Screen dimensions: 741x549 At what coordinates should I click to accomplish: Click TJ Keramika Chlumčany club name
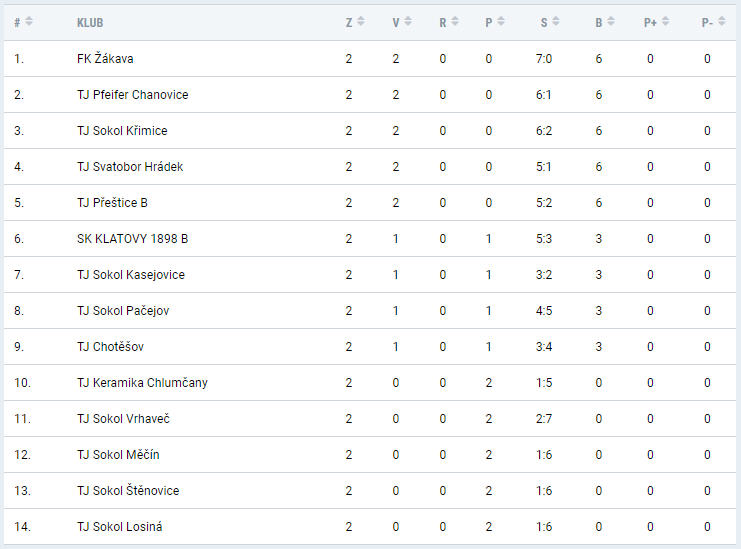pyautogui.click(x=142, y=383)
